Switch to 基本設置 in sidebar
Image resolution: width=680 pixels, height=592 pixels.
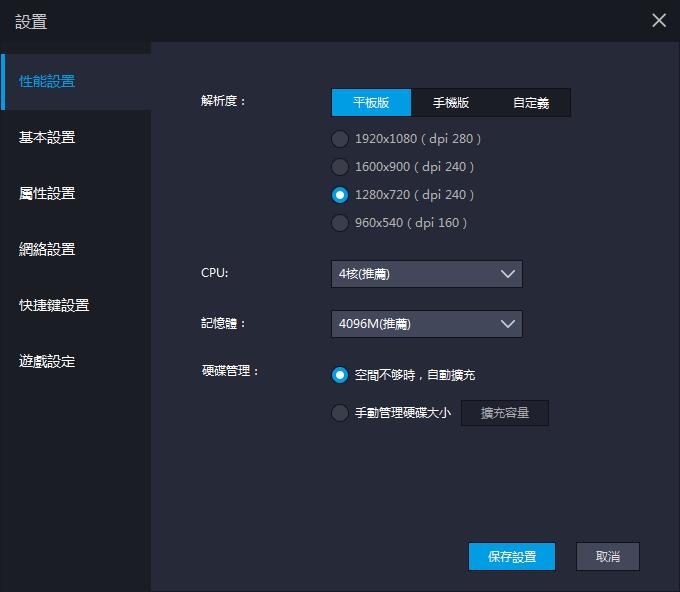(x=48, y=138)
